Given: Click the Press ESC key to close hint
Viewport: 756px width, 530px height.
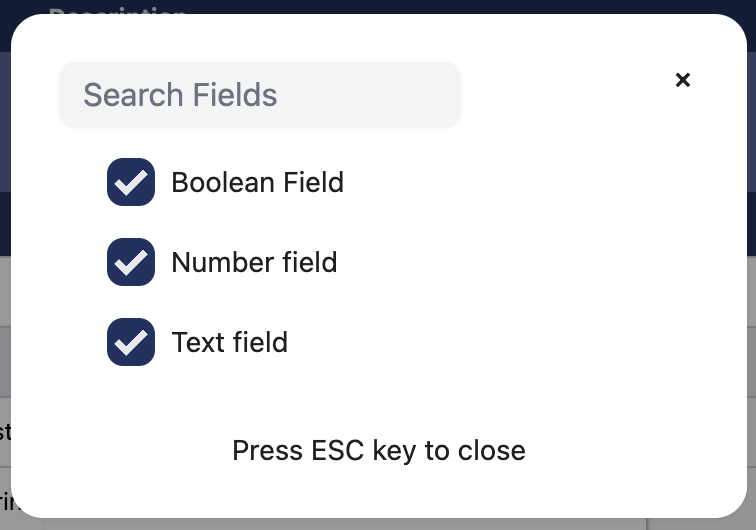Looking at the screenshot, I should tap(378, 450).
